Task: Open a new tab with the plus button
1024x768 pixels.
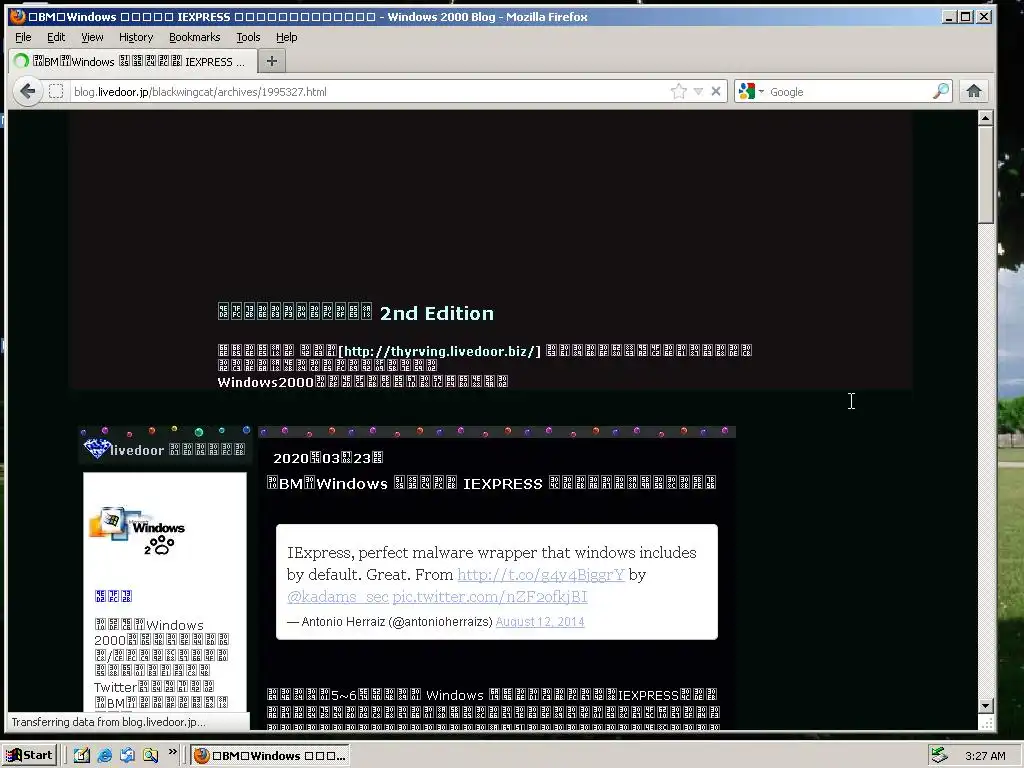Action: coord(272,61)
